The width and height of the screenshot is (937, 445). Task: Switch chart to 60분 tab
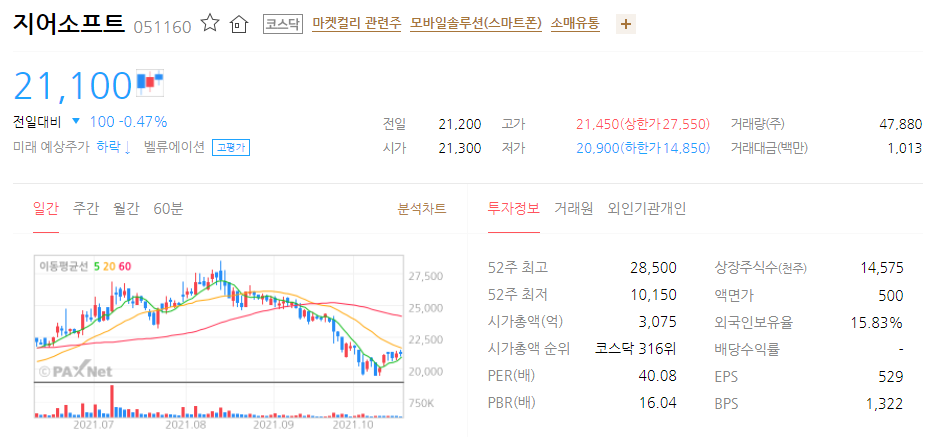tap(168, 208)
